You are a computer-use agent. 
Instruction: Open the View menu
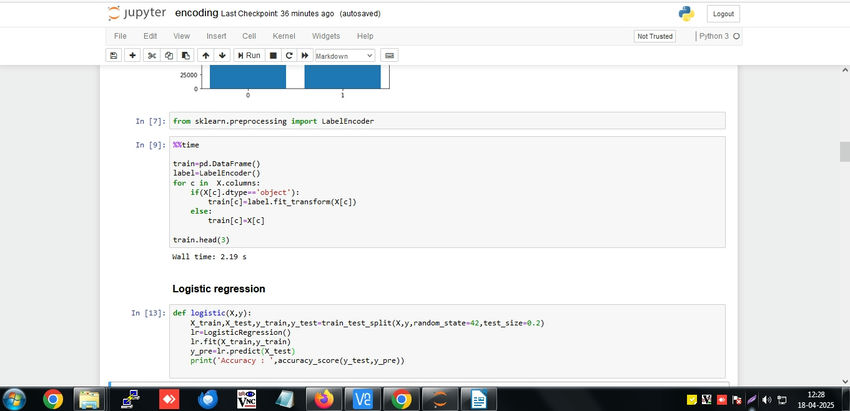[x=182, y=36]
